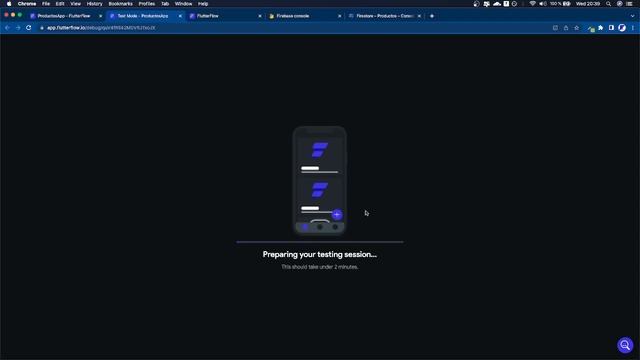Open the Tab menu

point(165,4)
